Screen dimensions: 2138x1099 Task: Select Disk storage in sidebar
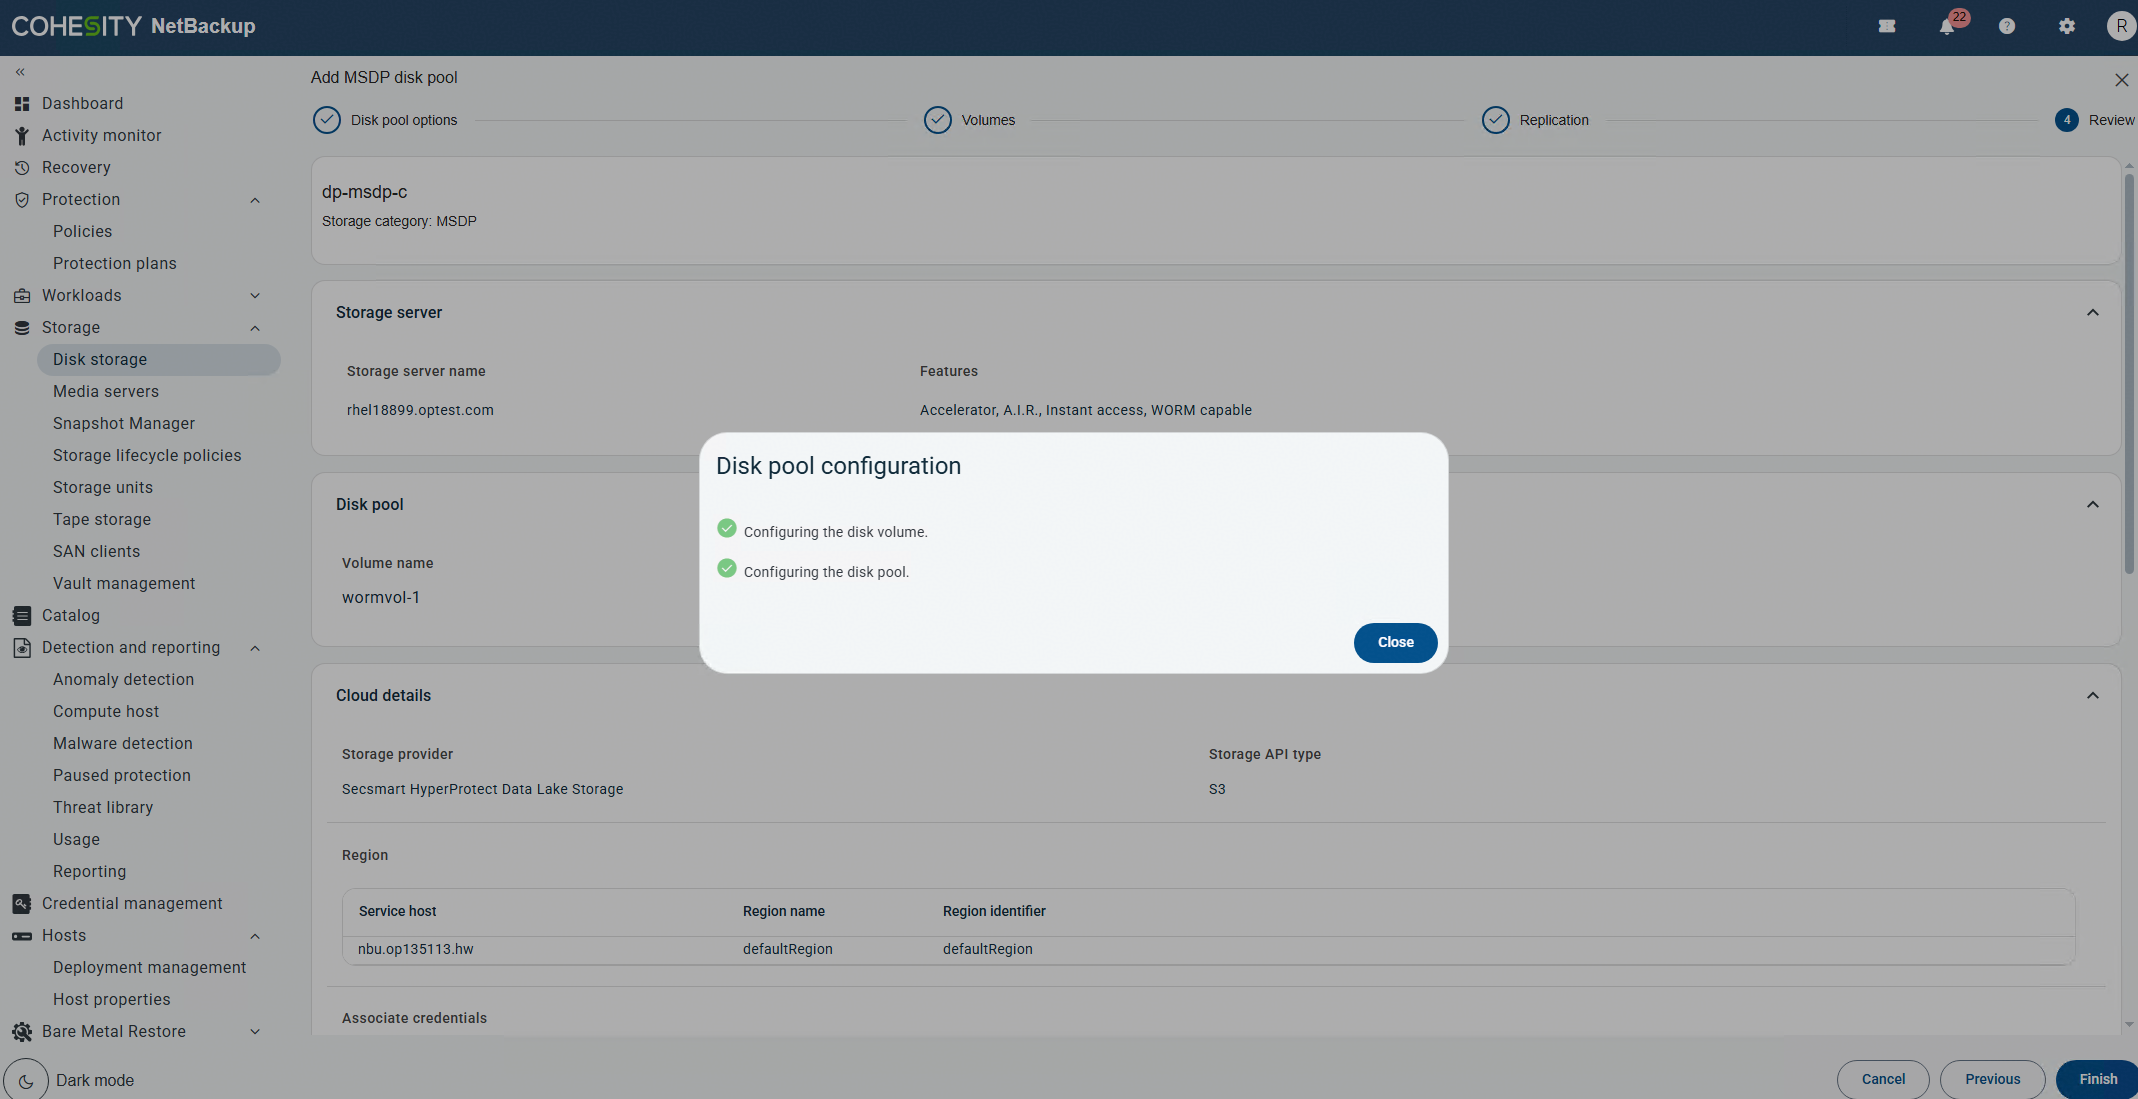(159, 360)
